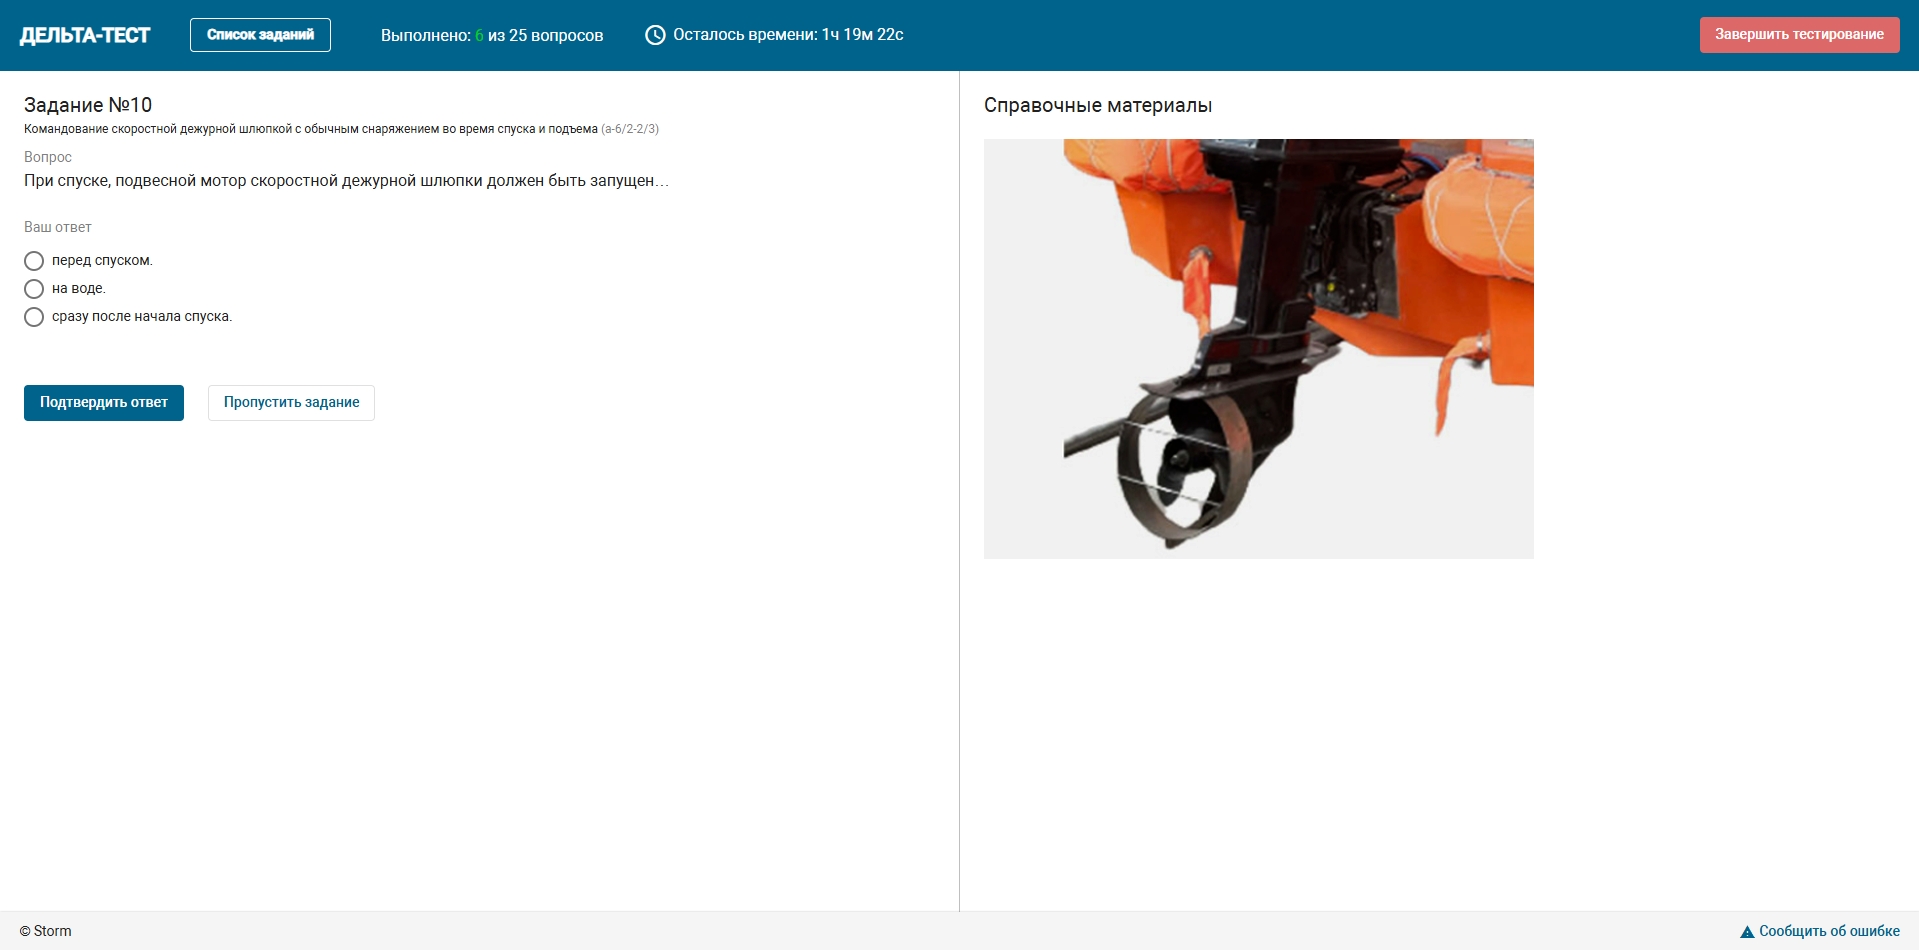Viewport: 1919px width, 950px height.
Task: Open the Сообщить об ошибке link
Action: coord(1829,931)
